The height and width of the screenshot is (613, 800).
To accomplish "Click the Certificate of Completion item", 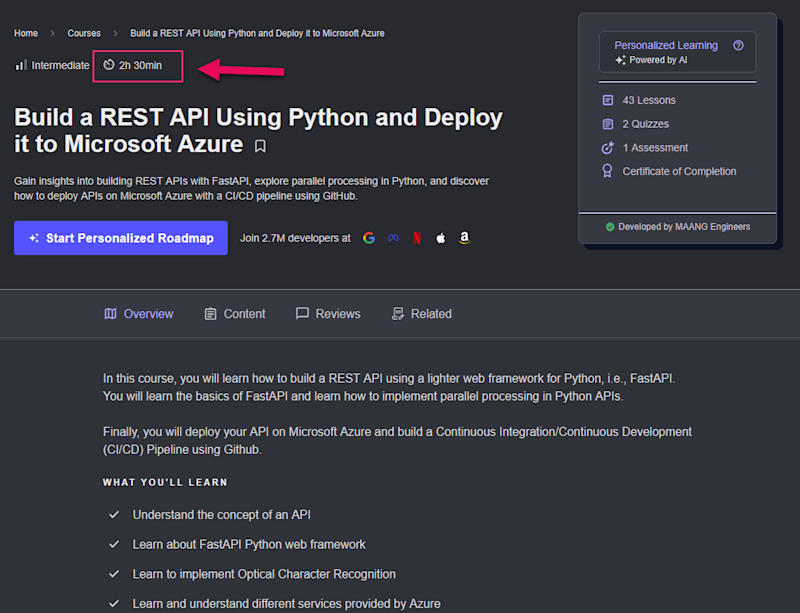I will coord(678,171).
